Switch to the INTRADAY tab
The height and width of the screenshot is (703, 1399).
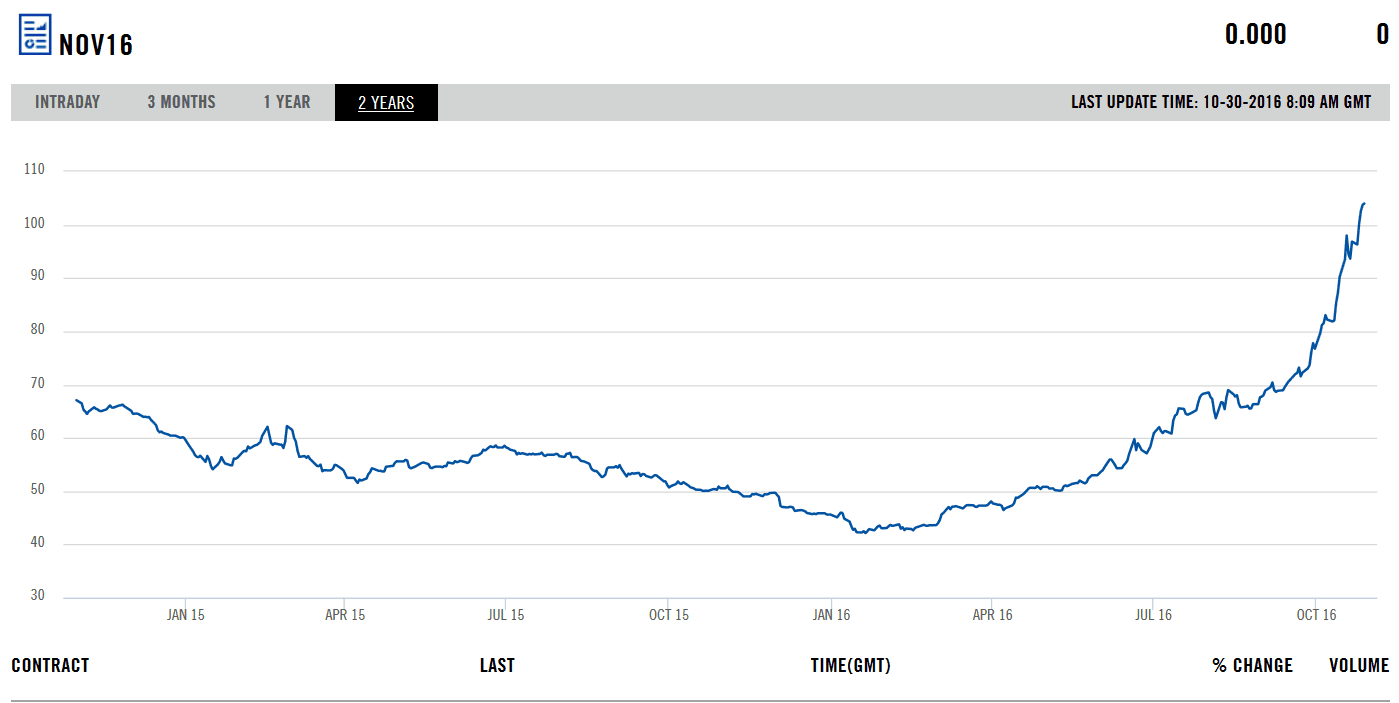pyautogui.click(x=67, y=102)
